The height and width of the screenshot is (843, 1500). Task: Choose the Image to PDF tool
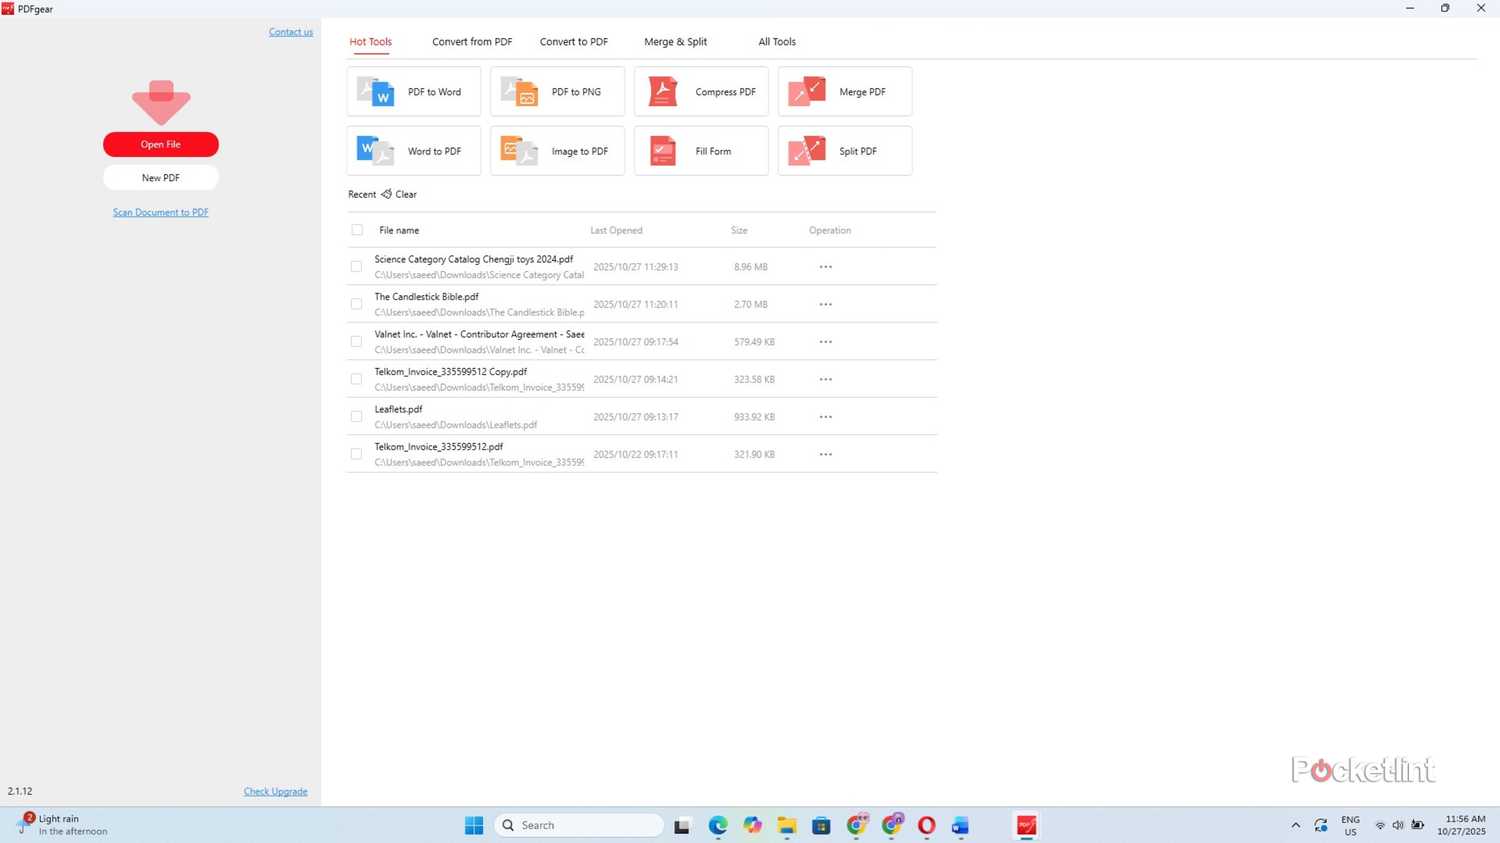click(x=557, y=151)
